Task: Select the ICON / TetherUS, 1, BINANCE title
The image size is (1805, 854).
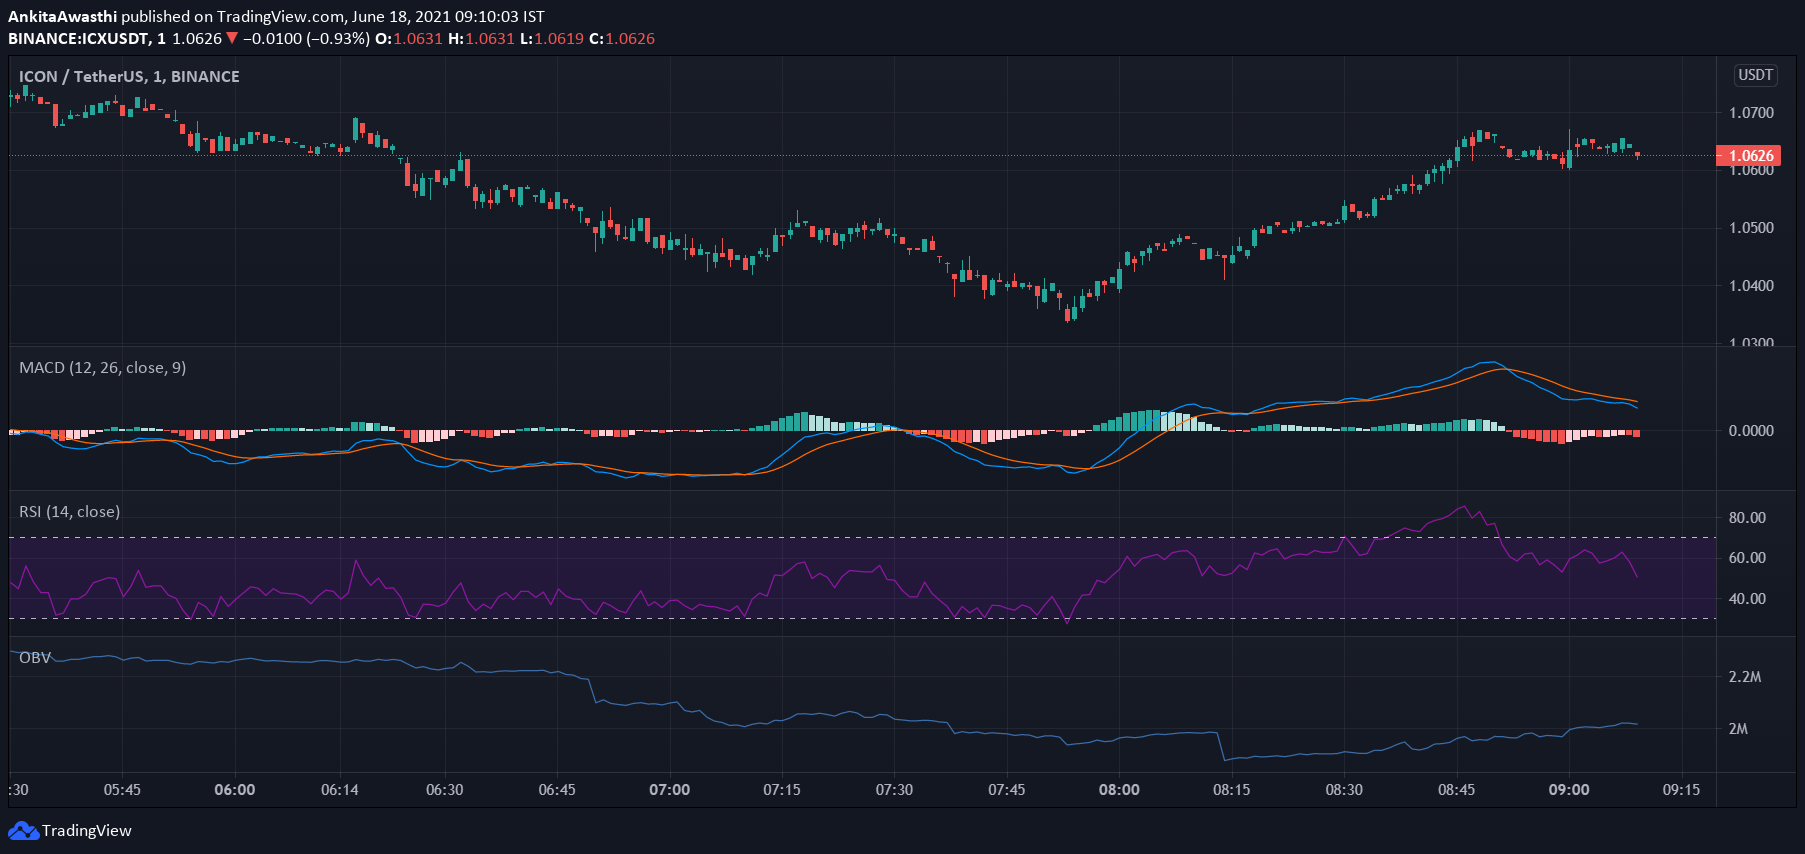Action: click(129, 77)
